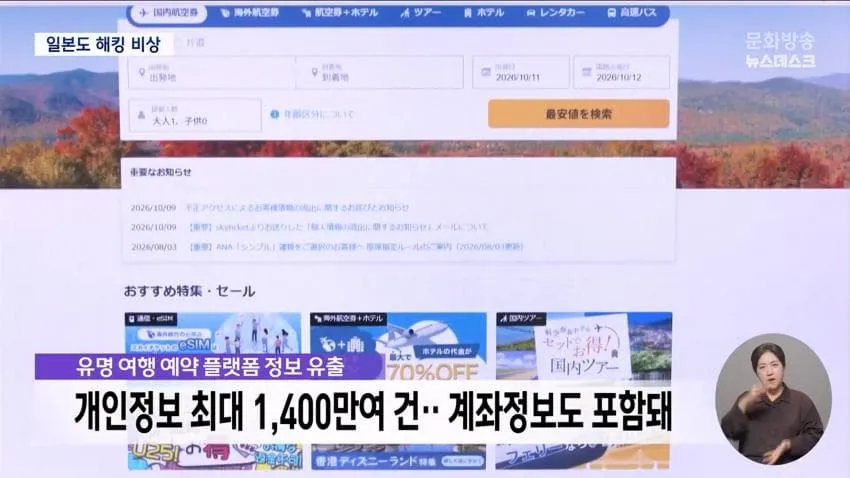Click the 出発地 departure field
Viewport: 850px width, 478px height.
point(212,72)
